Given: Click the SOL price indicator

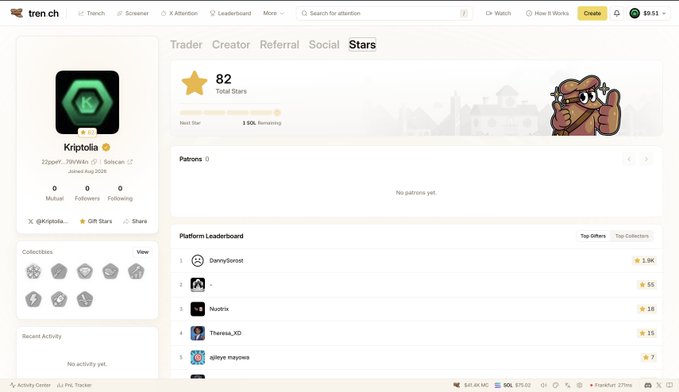Looking at the screenshot, I should pos(512,385).
